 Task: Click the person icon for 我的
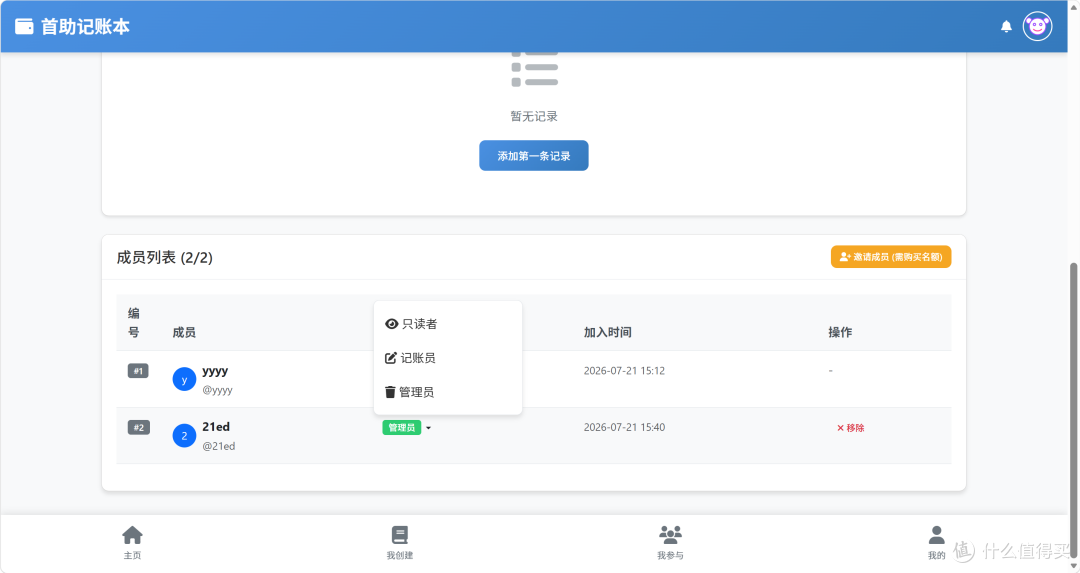point(937,535)
